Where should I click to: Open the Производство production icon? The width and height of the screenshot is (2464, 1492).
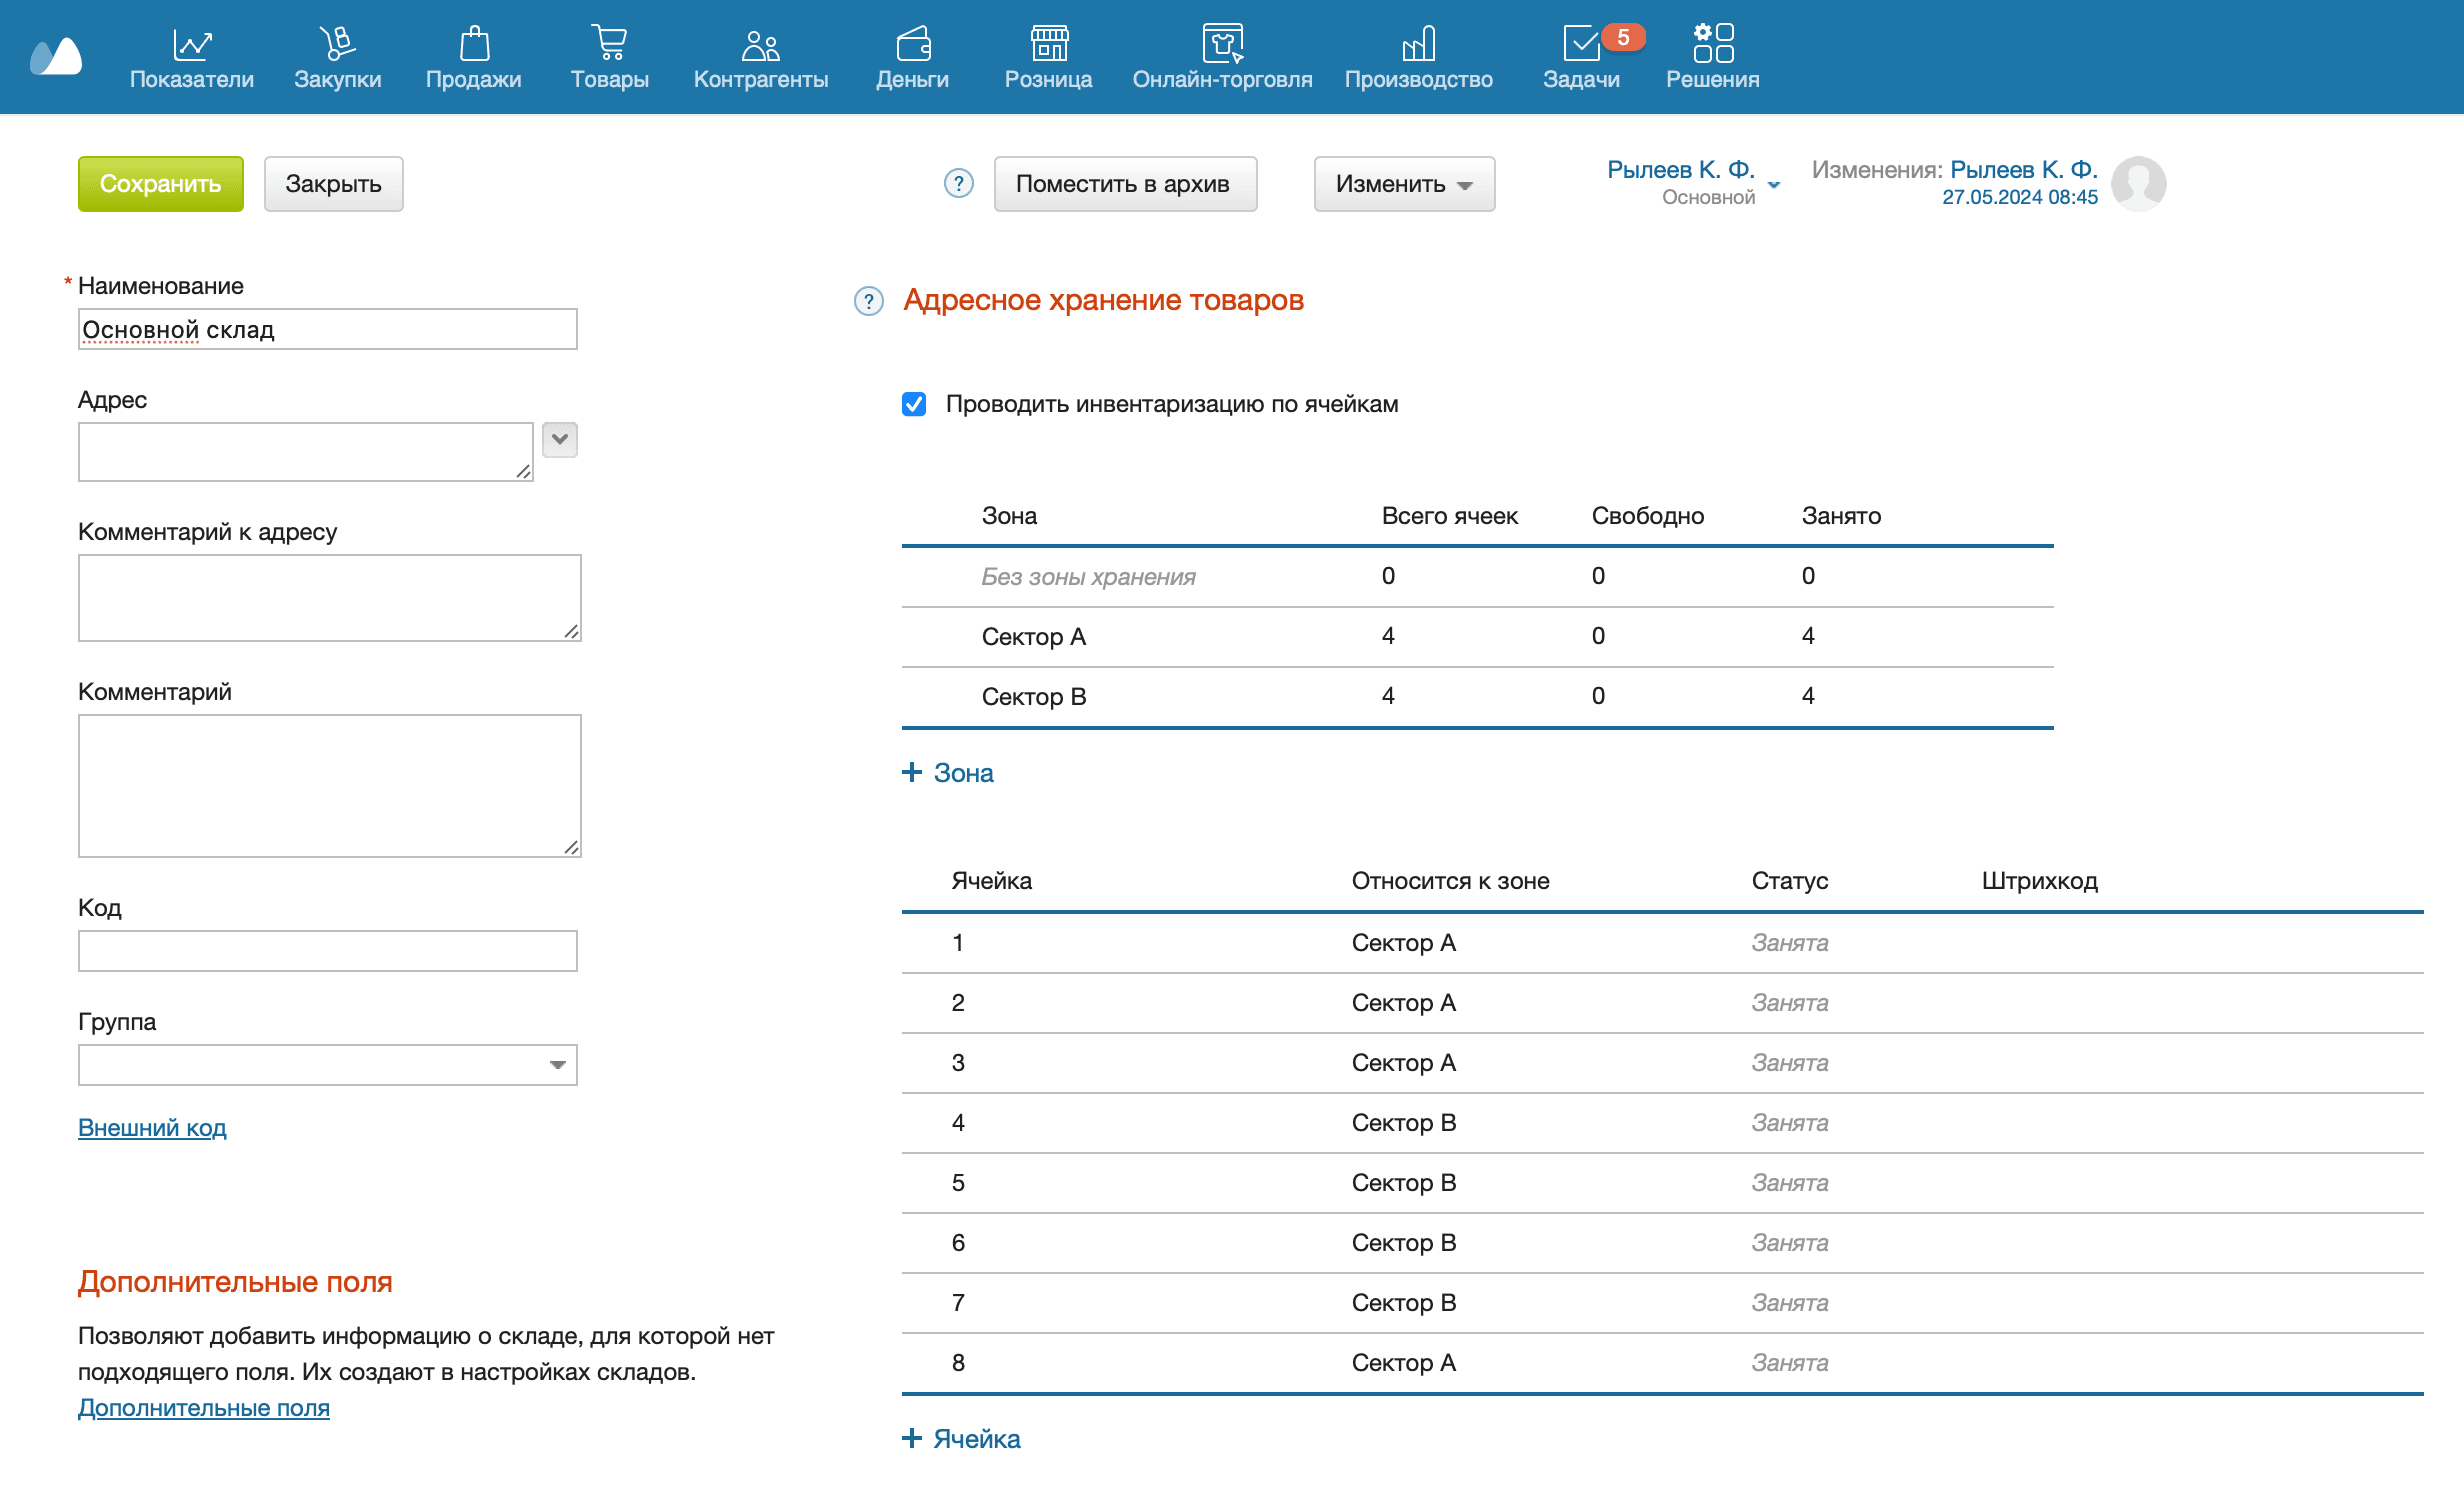coord(1418,45)
